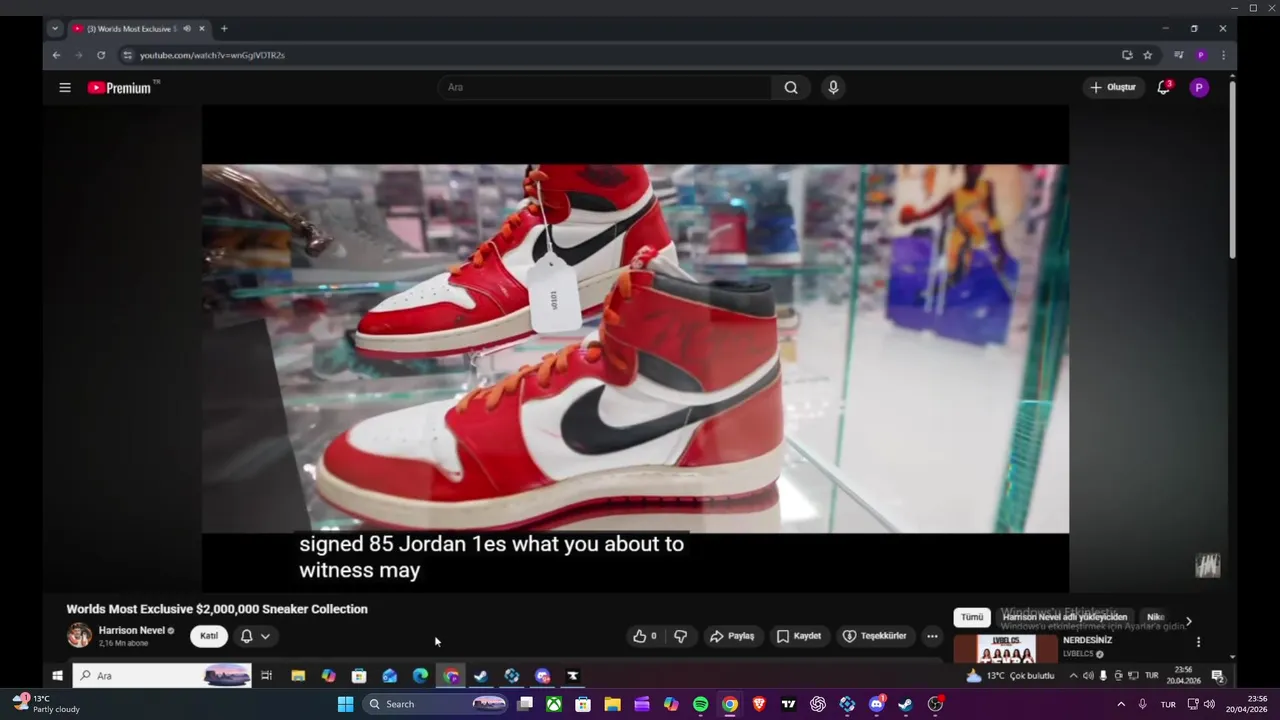Open the YouTube guide hamburger menu
Image resolution: width=1280 pixels, height=720 pixels.
click(x=65, y=88)
